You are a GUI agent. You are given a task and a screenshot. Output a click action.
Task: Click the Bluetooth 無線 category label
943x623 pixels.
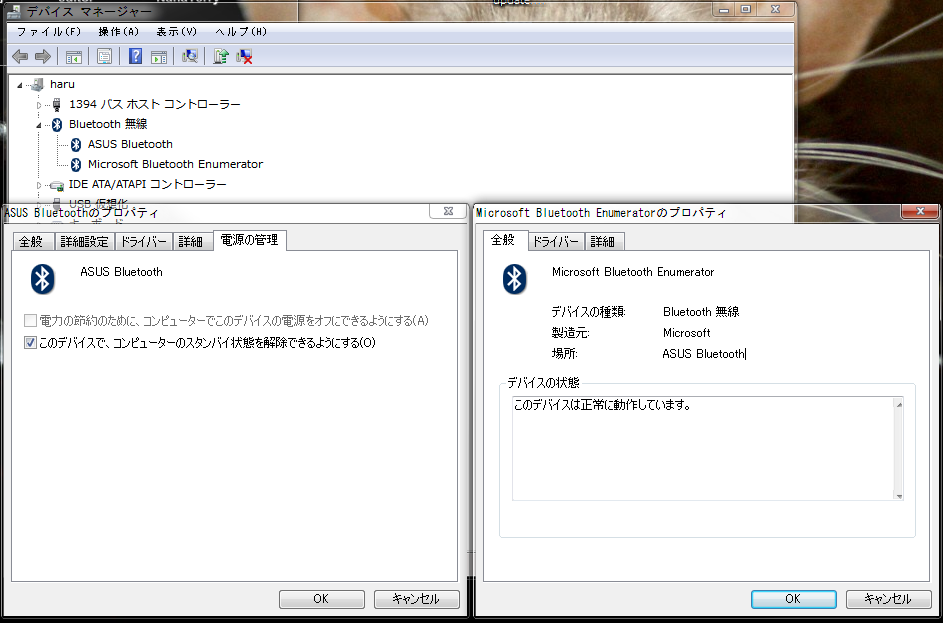click(108, 124)
